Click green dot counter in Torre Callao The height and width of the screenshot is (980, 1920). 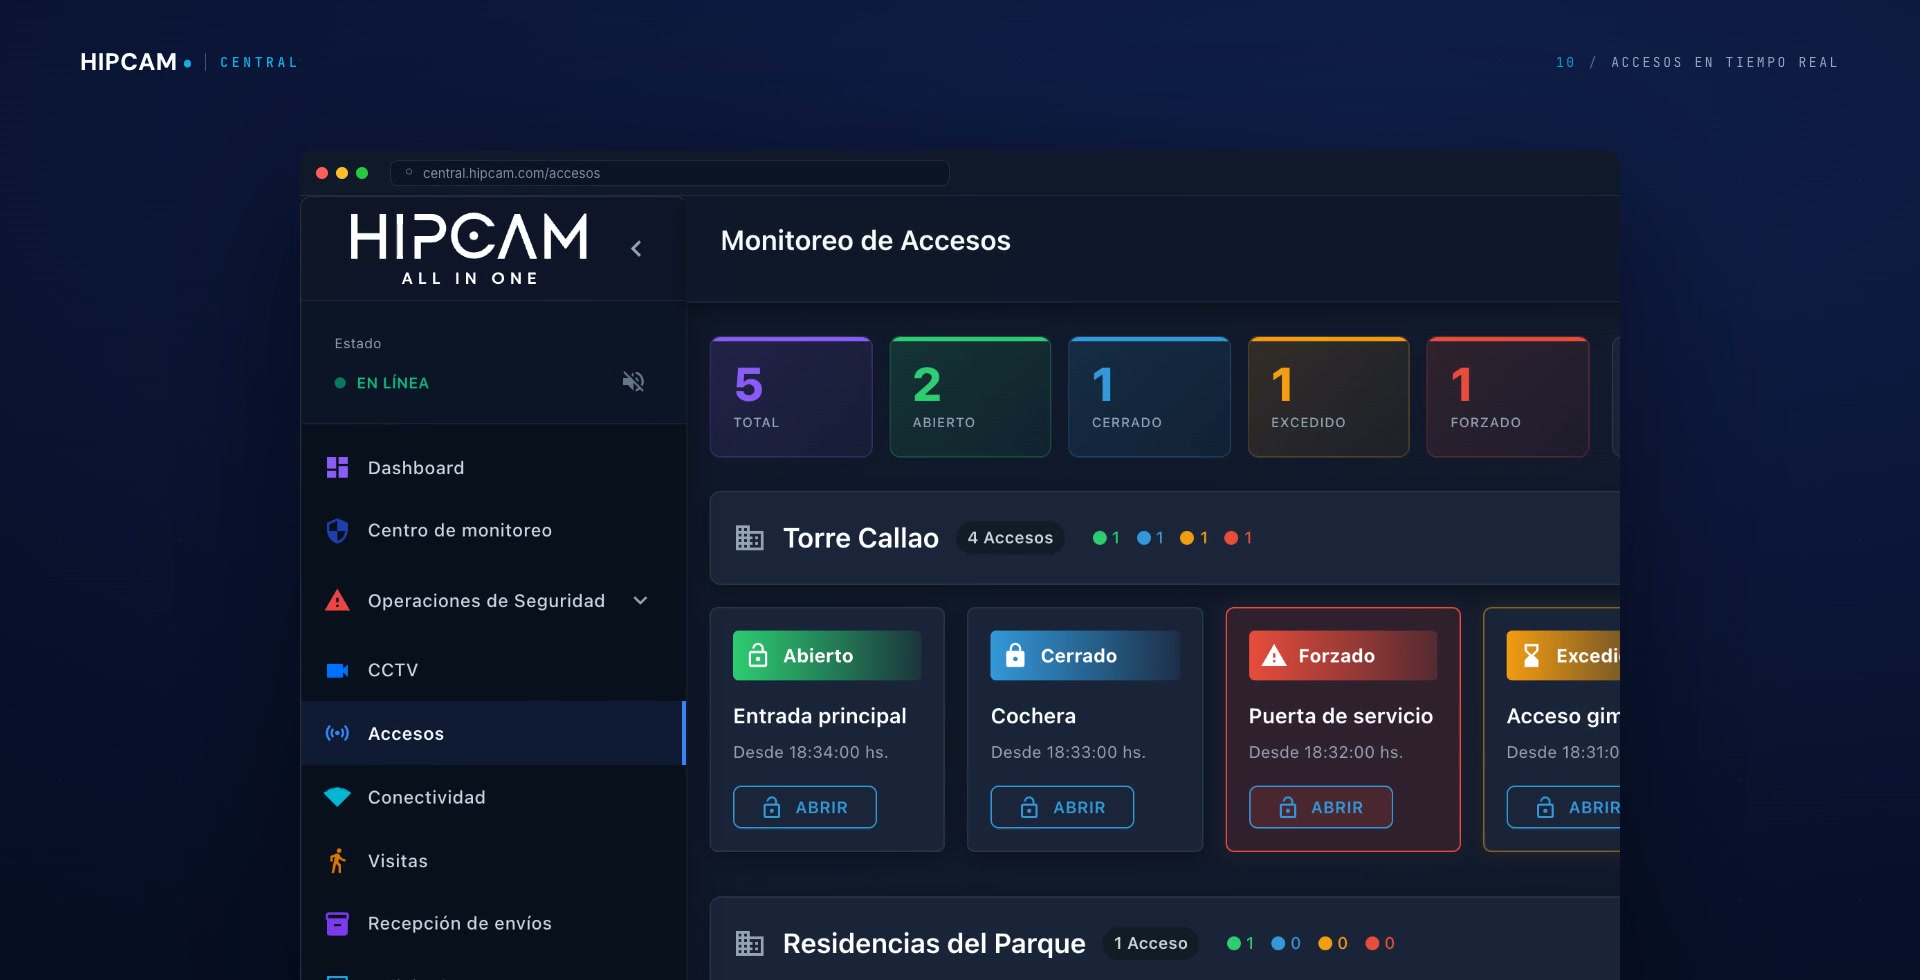tap(1106, 538)
